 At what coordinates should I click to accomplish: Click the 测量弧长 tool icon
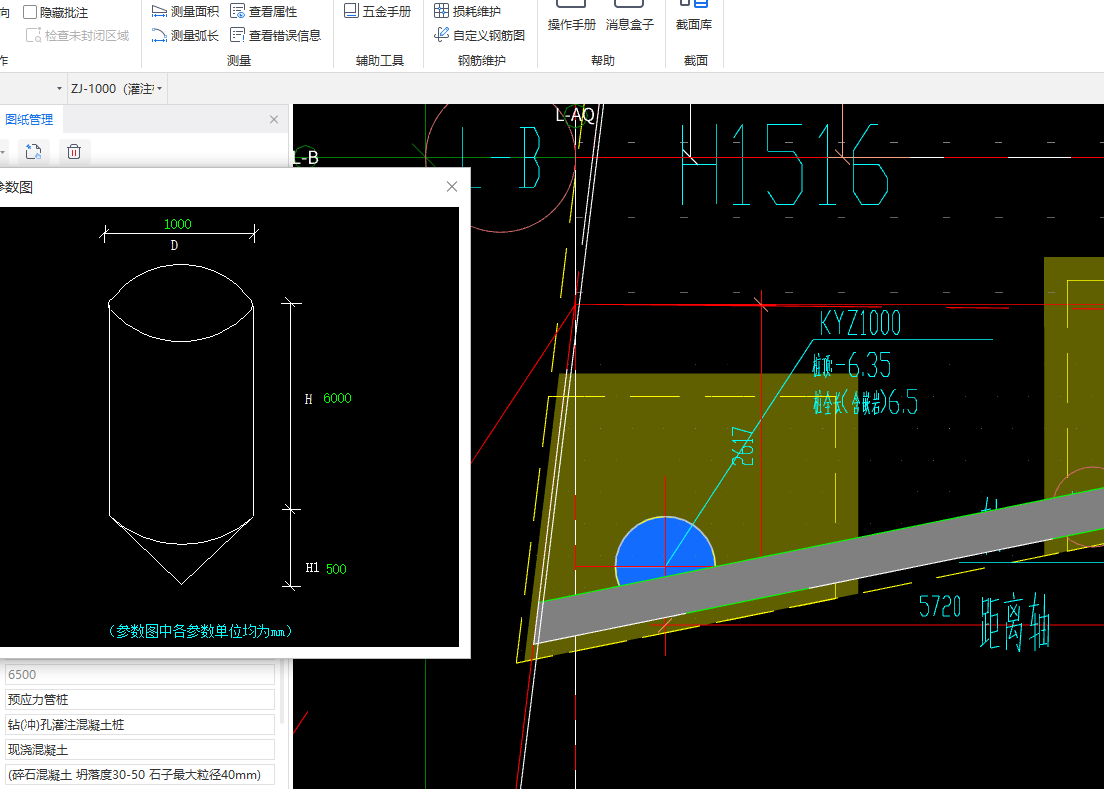159,35
